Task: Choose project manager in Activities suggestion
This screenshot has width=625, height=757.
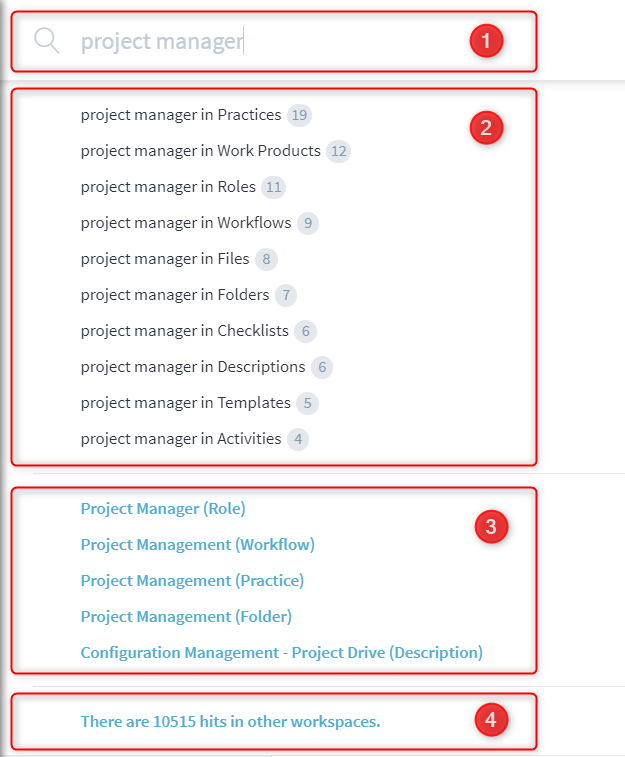Action: tap(181, 439)
